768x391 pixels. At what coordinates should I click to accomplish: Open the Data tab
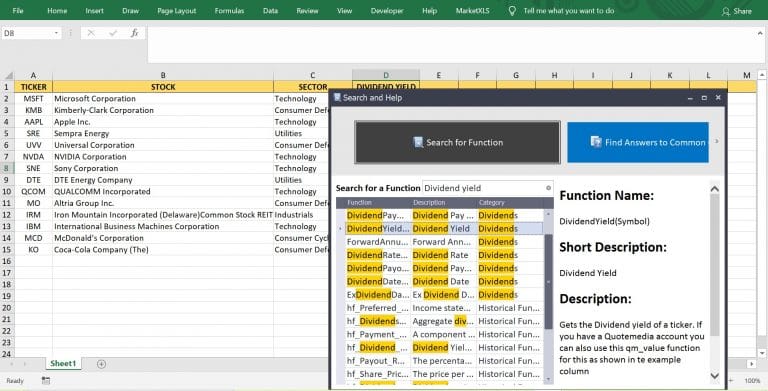(270, 11)
